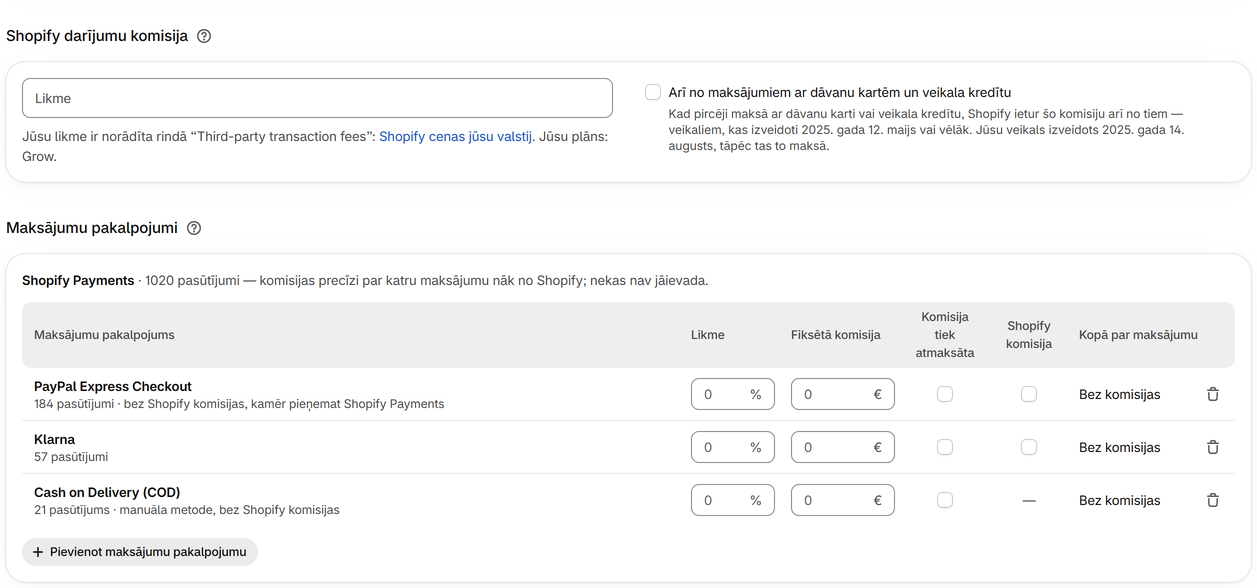This screenshot has width=1257, height=588.
Task: Edit PayPal Express Checkout rate percent field
Action: 733,395
